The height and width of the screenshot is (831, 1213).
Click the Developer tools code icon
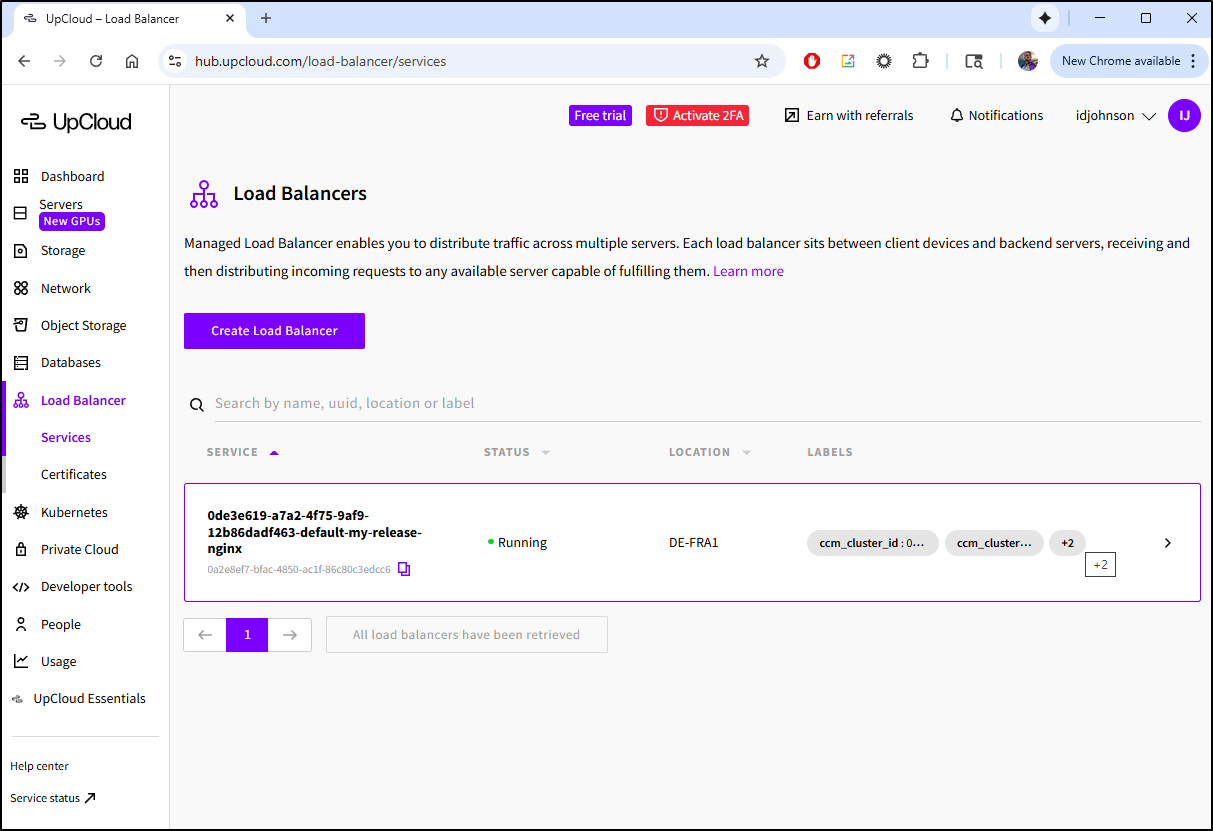[x=21, y=587]
